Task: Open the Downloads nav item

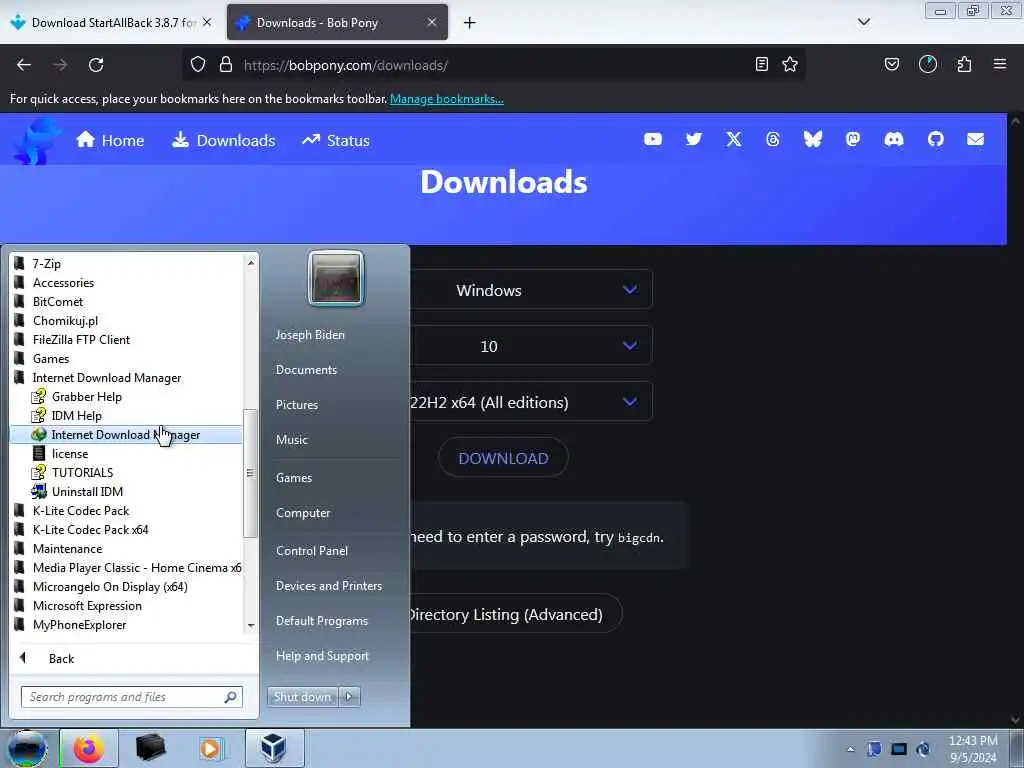Action: tap(223, 140)
